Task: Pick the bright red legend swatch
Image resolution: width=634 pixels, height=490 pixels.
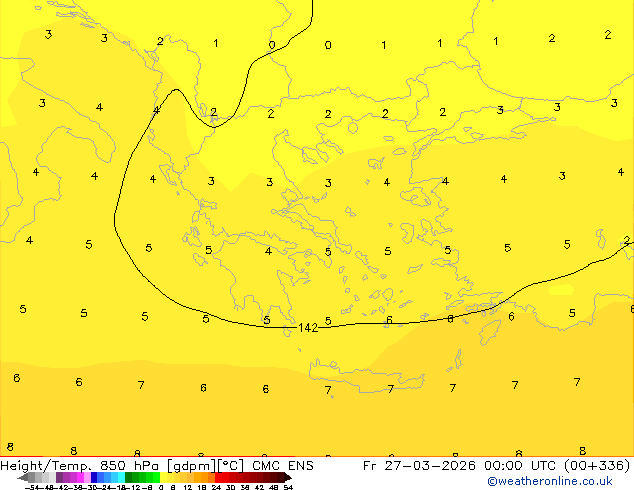Action: pyautogui.click(x=218, y=477)
